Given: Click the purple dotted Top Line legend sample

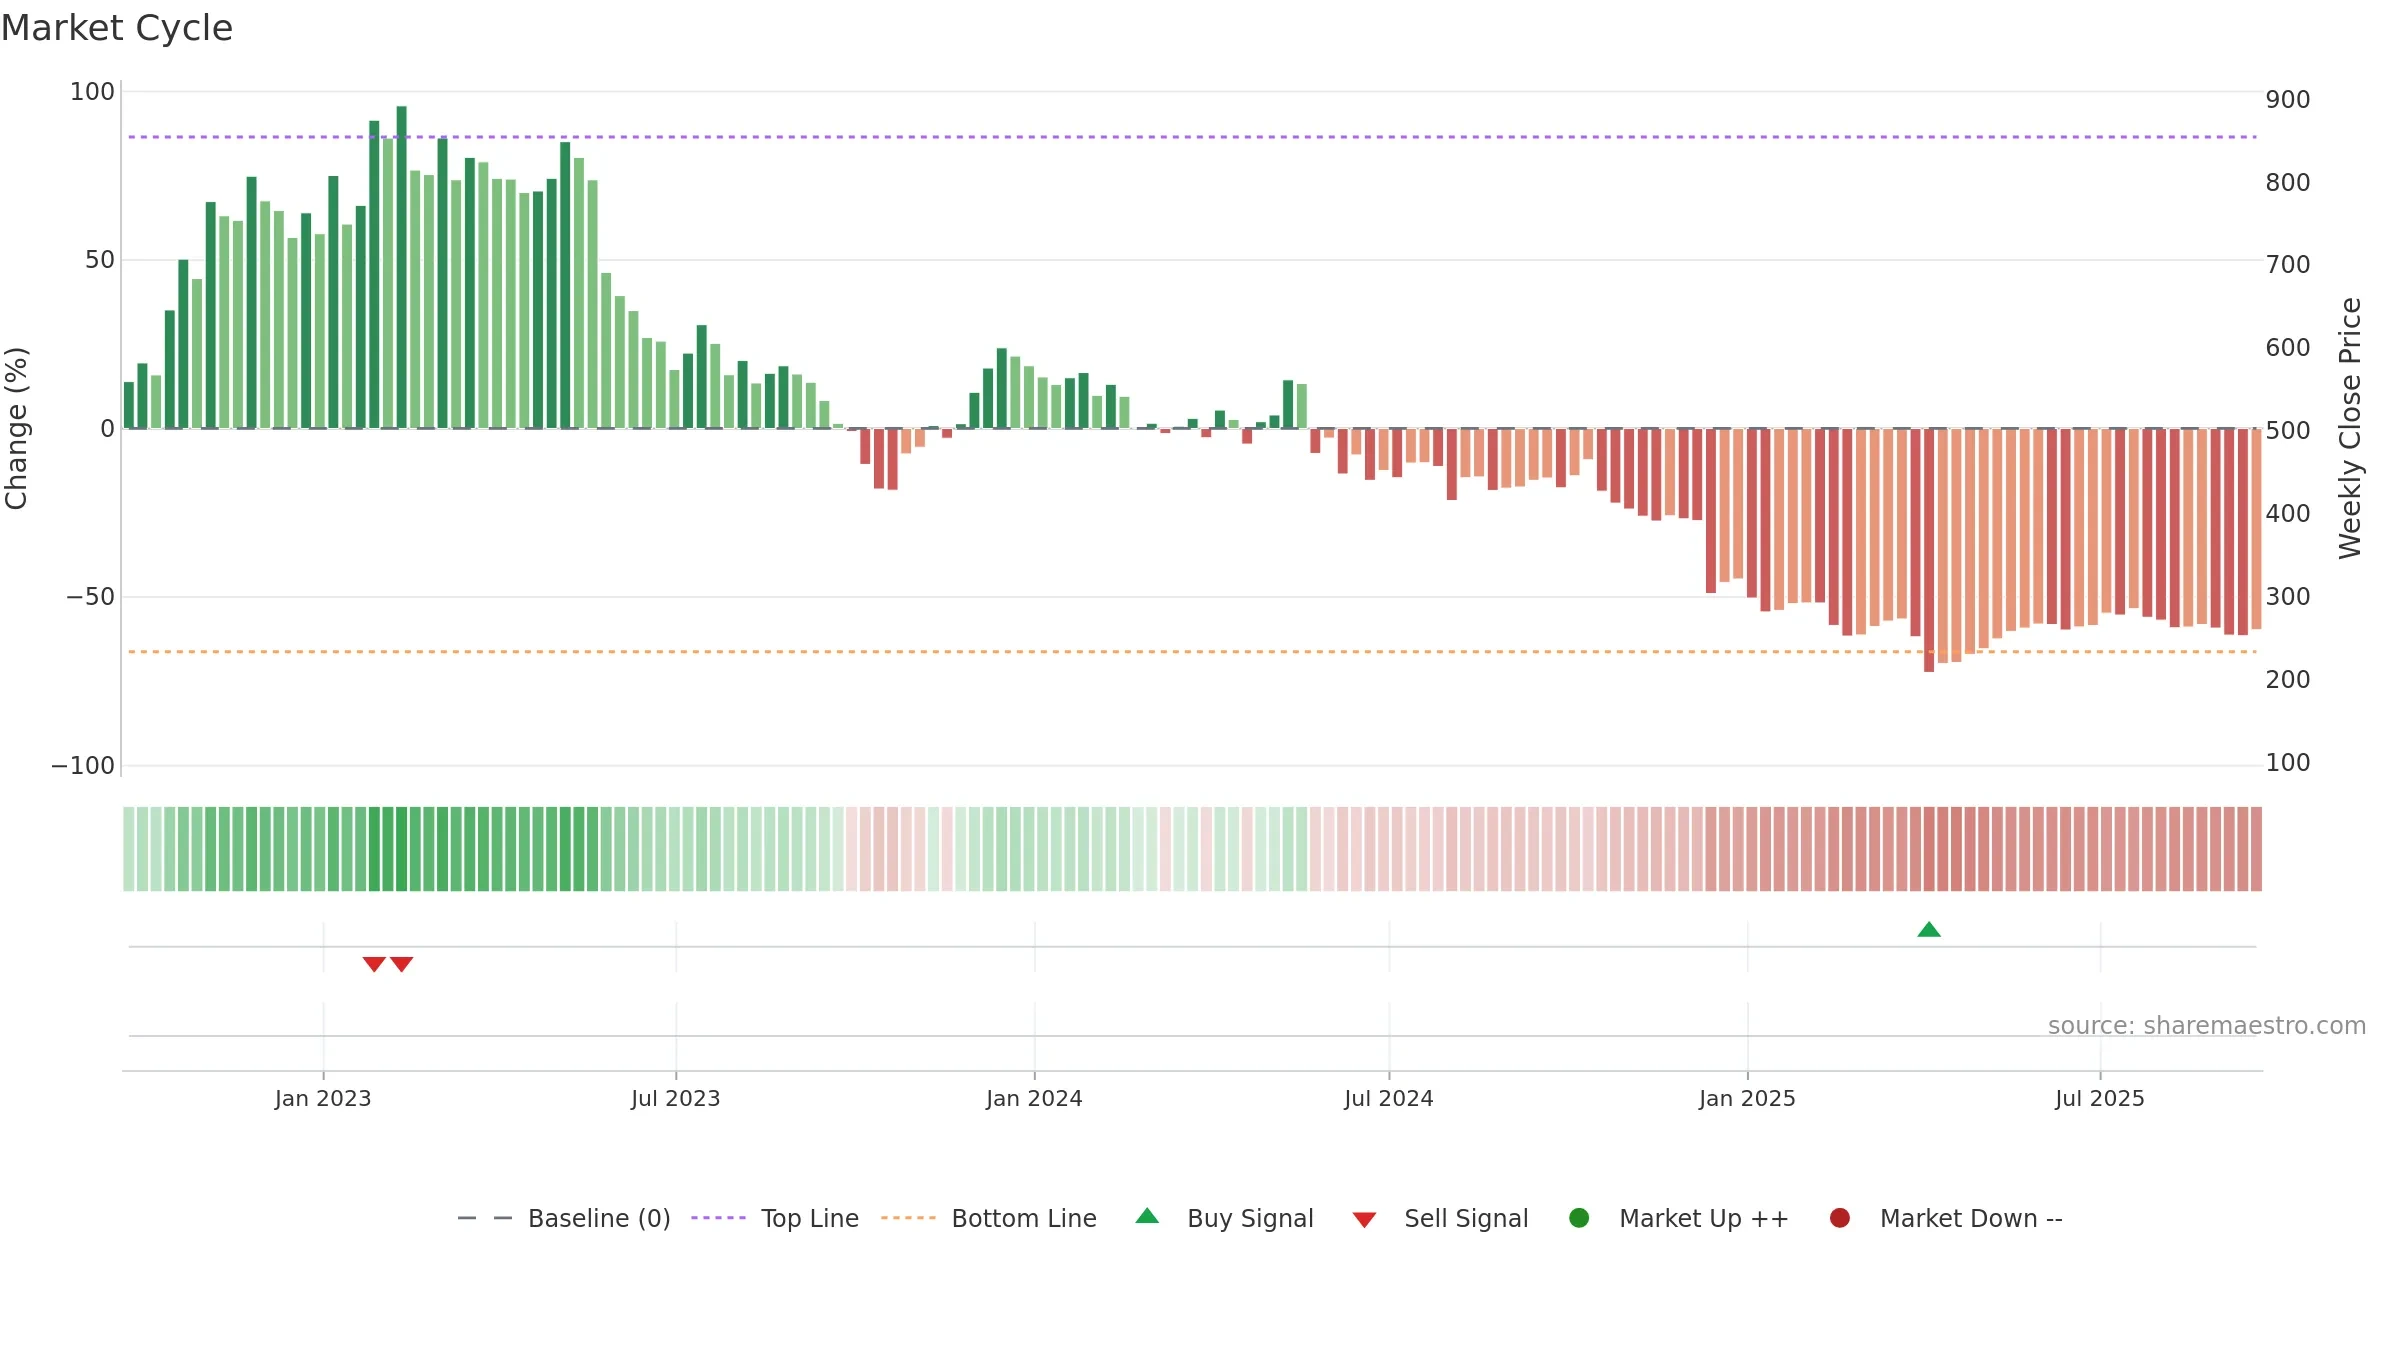Looking at the screenshot, I should tap(718, 1218).
